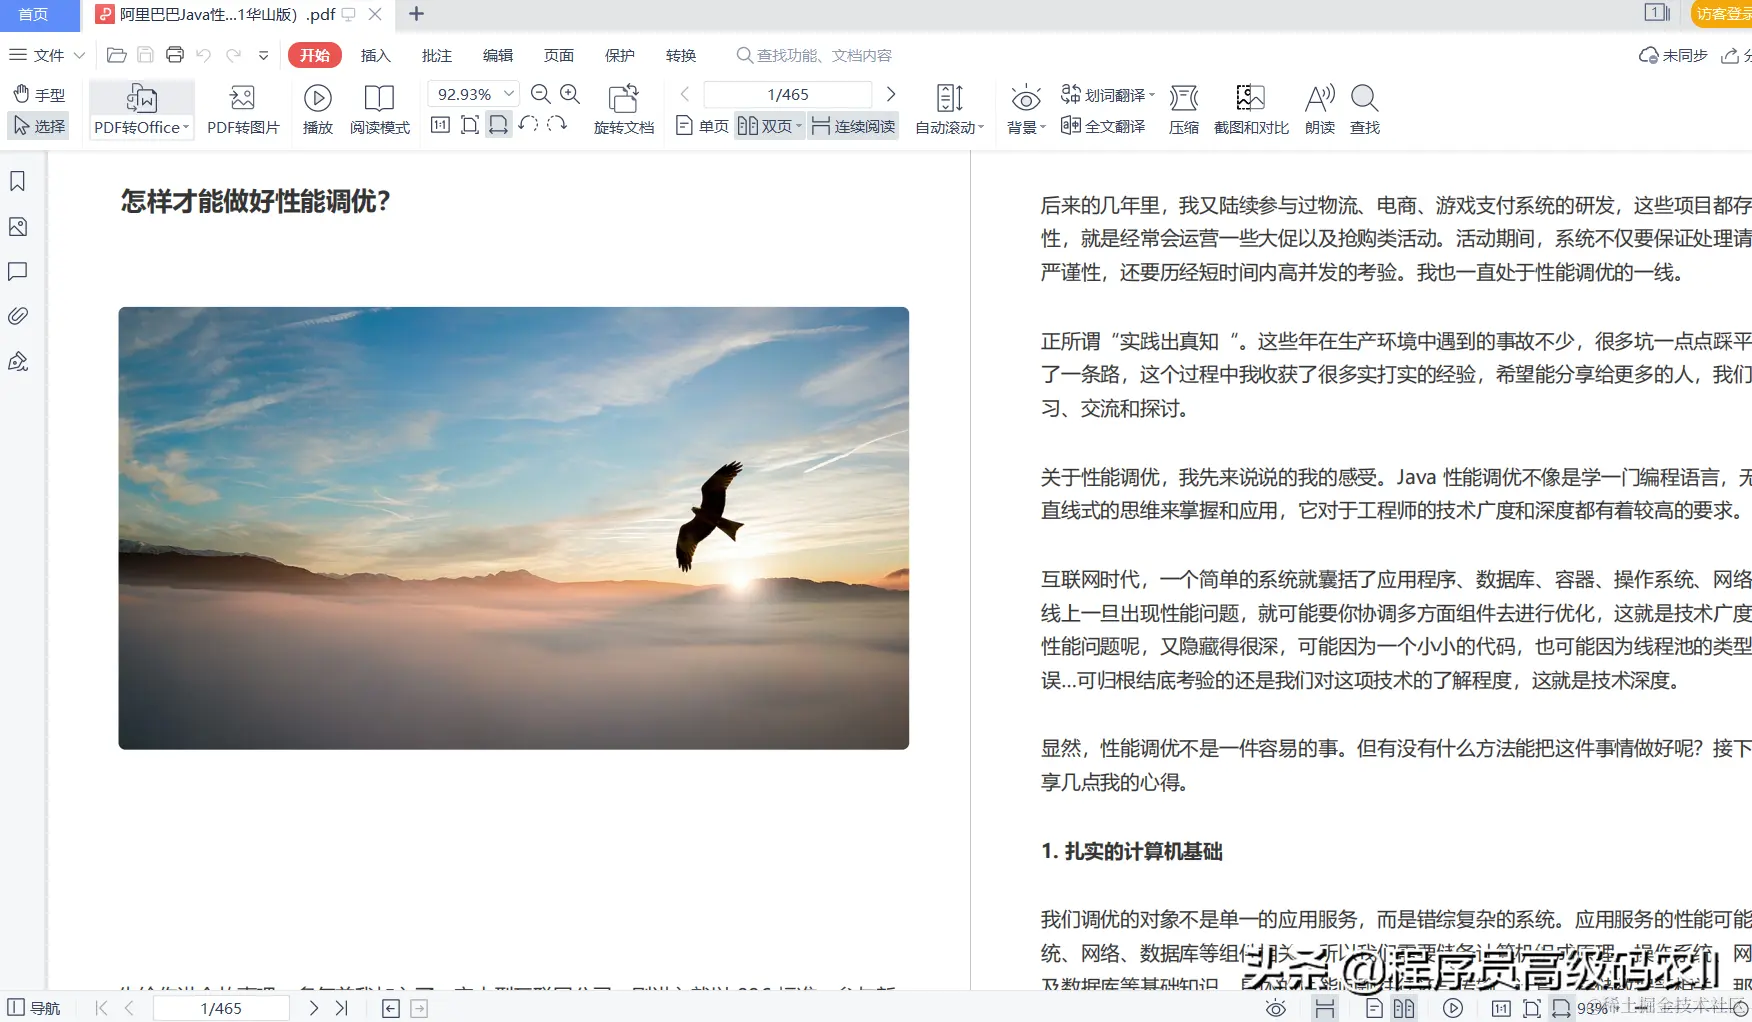Screen dimensions: 1752x1022
Task: Open 截图和对比 screenshot compare tool
Action: coord(1250,108)
